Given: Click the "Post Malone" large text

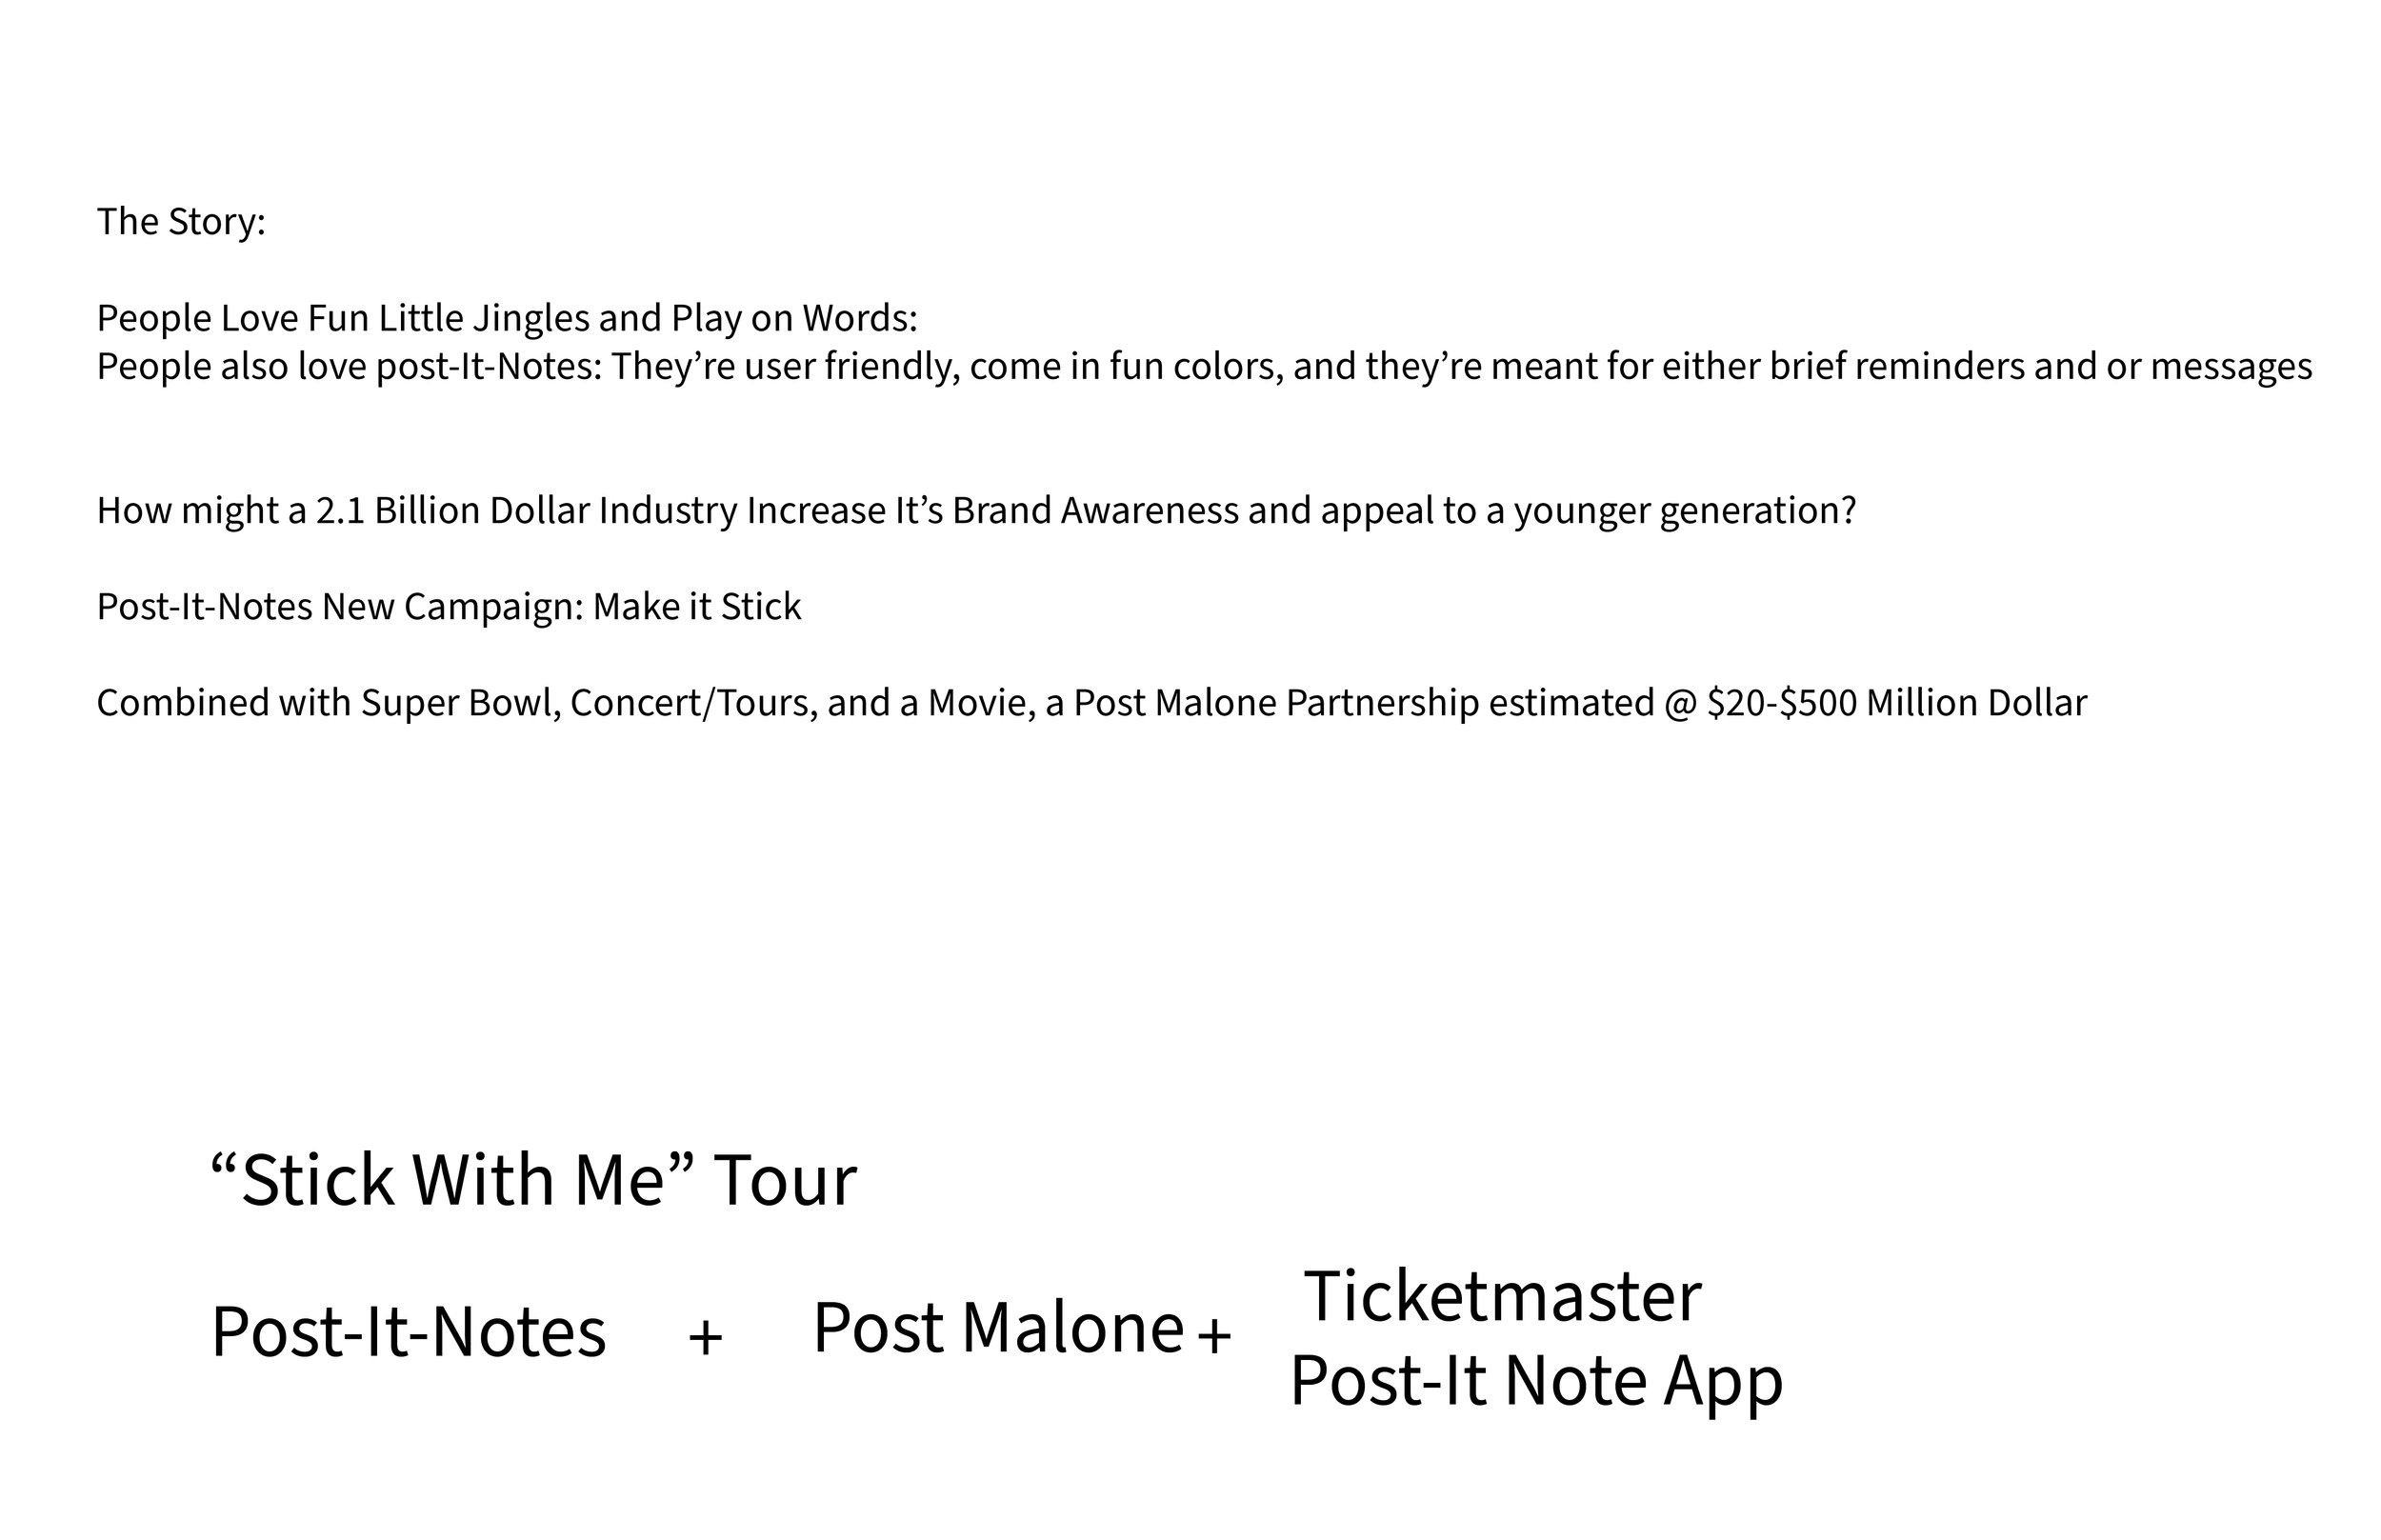Looking at the screenshot, I should 998,1328.
